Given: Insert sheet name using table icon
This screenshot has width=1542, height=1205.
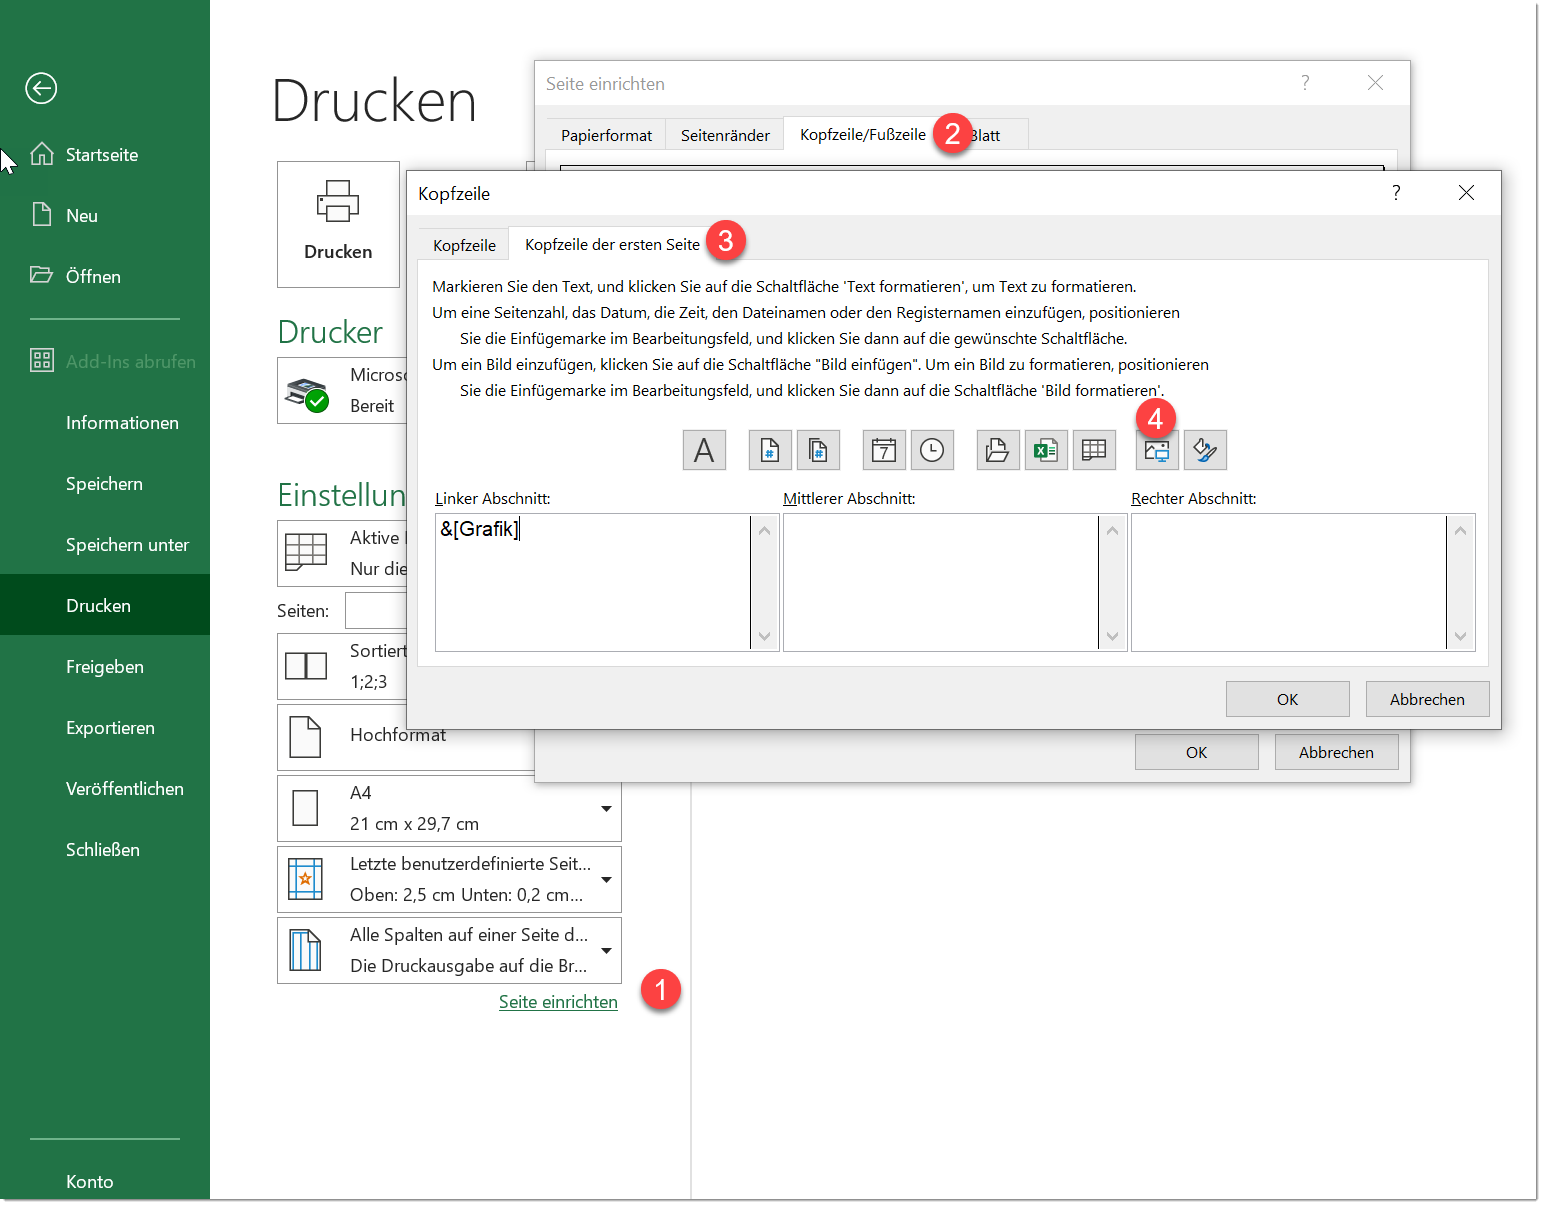Looking at the screenshot, I should click(x=1094, y=450).
